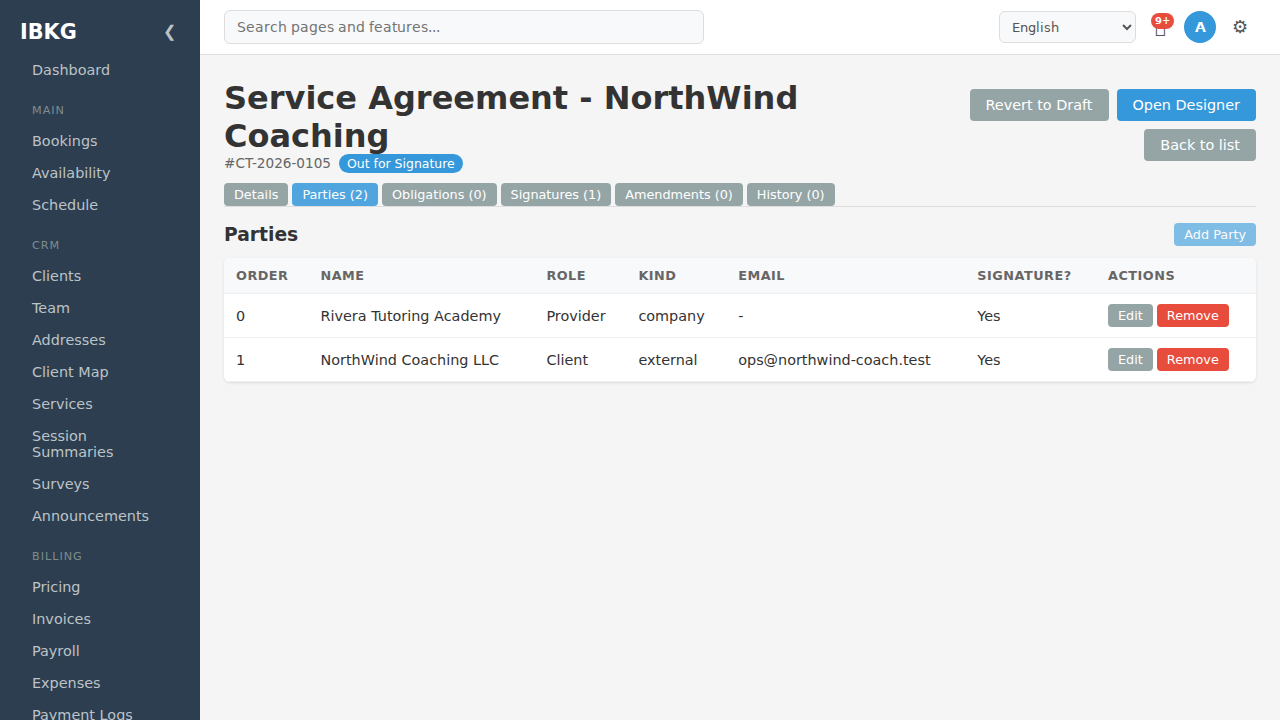Open notifications bell with 9+ badge
Viewport: 1280px width, 720px height.
pyautogui.click(x=1161, y=27)
